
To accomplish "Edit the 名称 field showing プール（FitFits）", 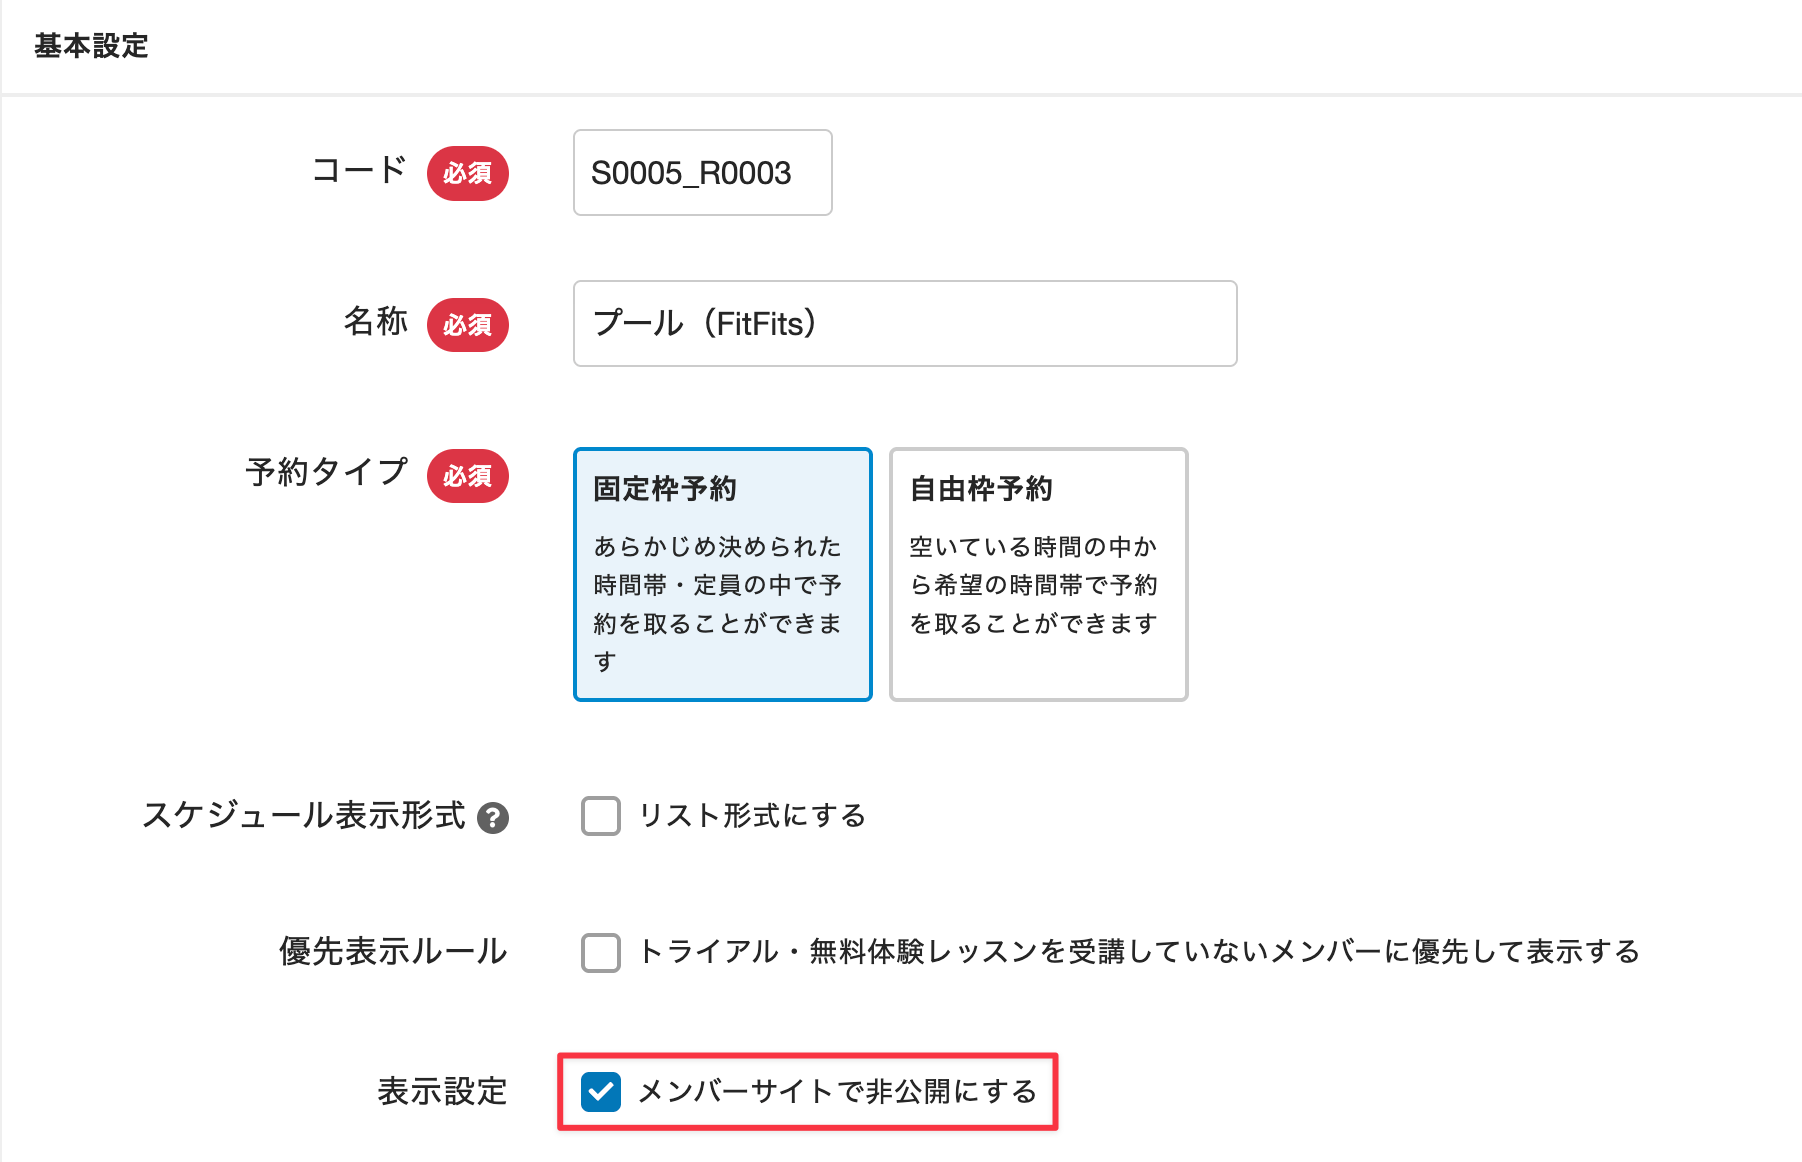I will pyautogui.click(x=903, y=323).
